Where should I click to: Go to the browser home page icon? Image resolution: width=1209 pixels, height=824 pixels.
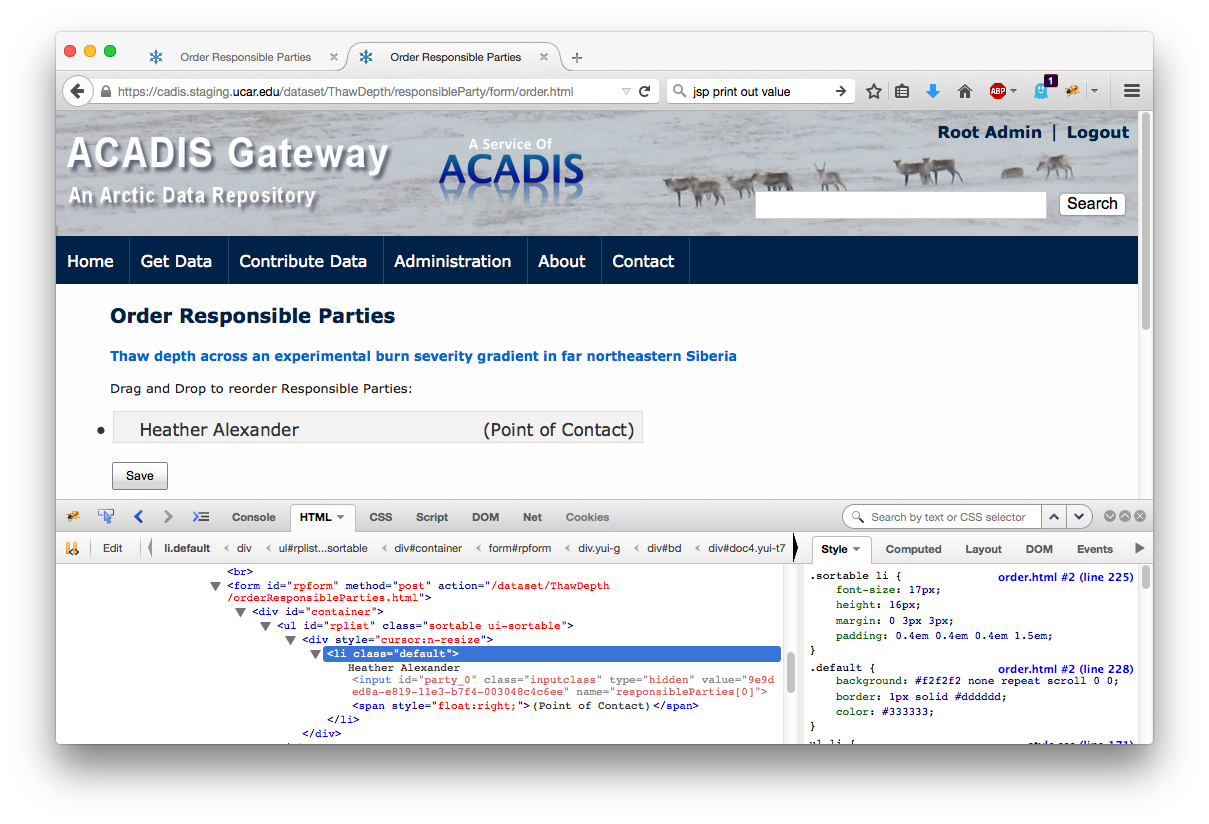point(965,91)
